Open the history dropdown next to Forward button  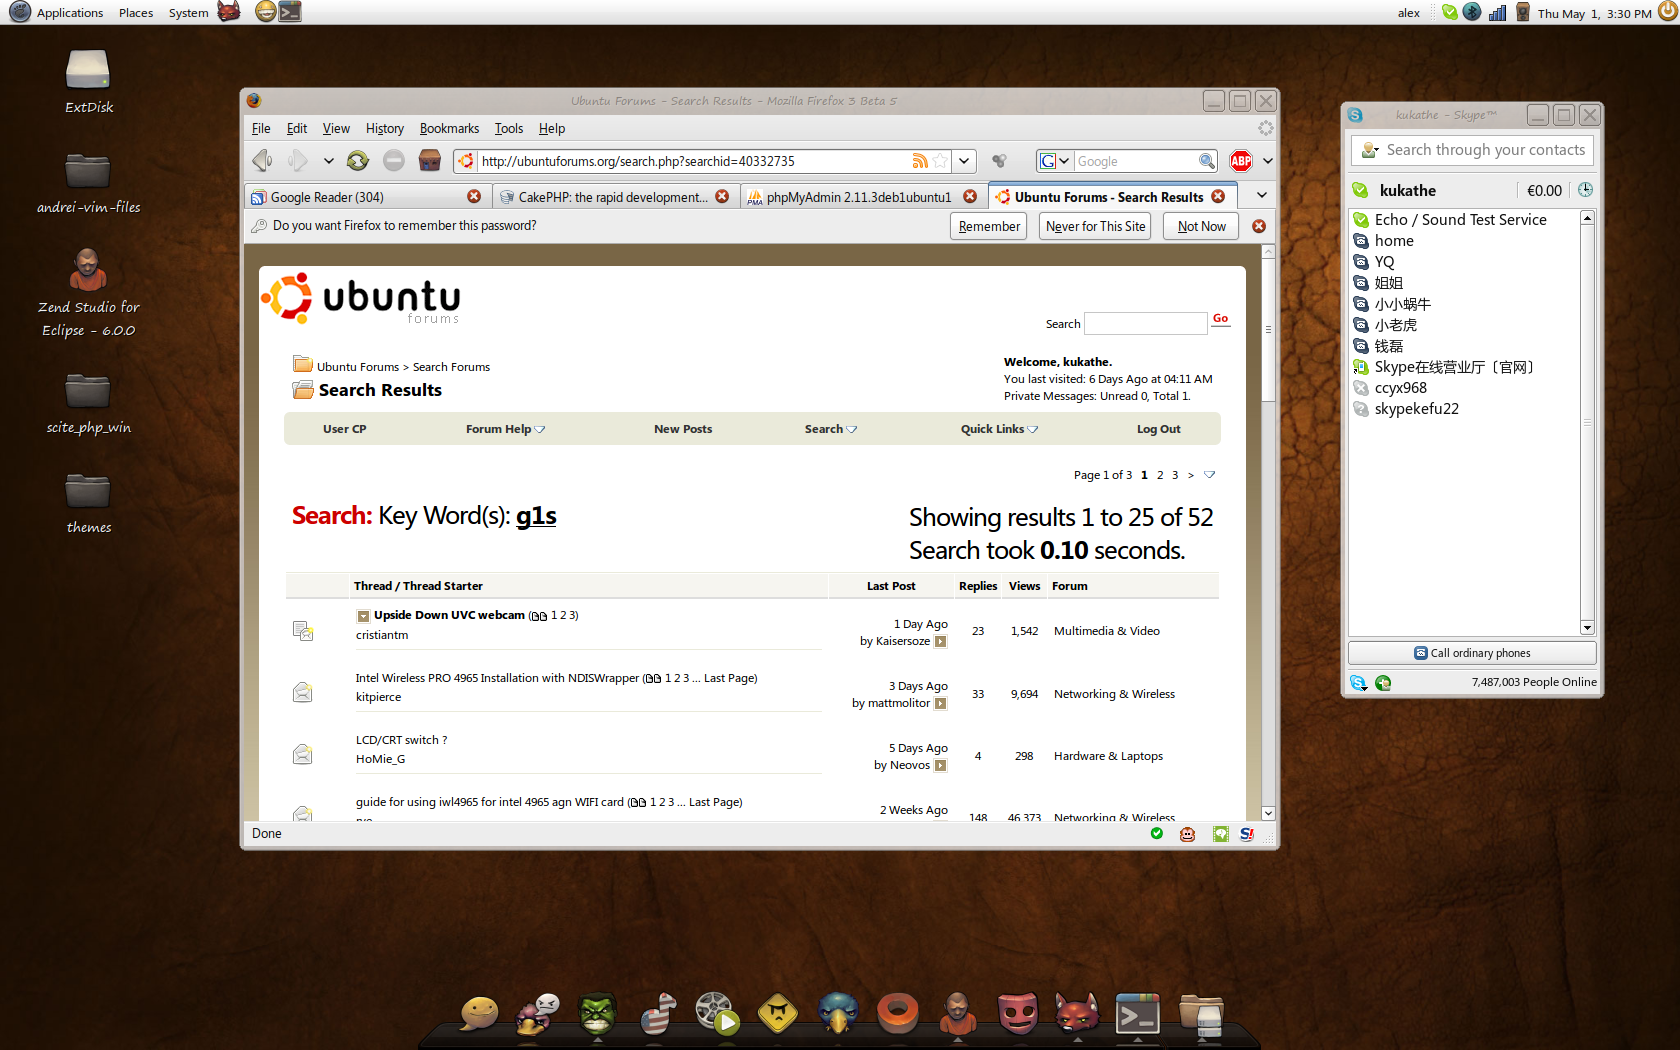click(x=328, y=161)
